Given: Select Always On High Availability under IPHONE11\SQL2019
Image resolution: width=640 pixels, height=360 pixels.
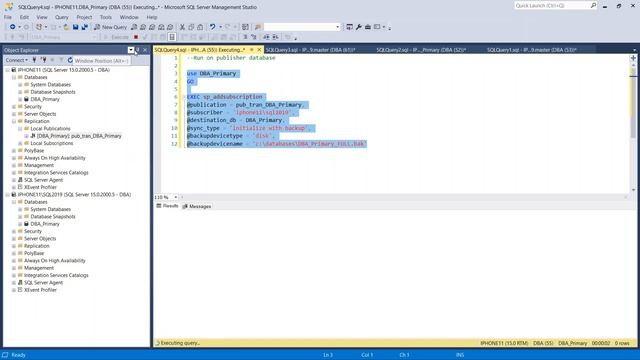Looking at the screenshot, I should pyautogui.click(x=55, y=260).
